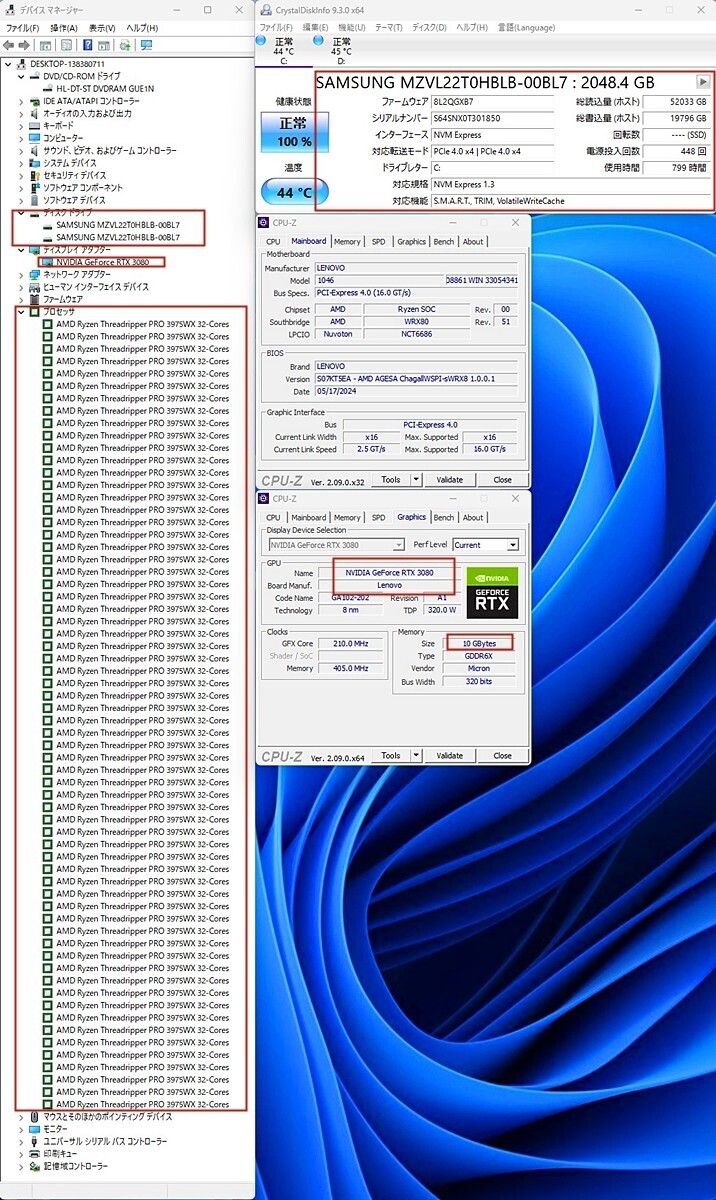Click the speaker icon beside オーディオの入力および出力
This screenshot has height=1200, width=716.
(34, 113)
